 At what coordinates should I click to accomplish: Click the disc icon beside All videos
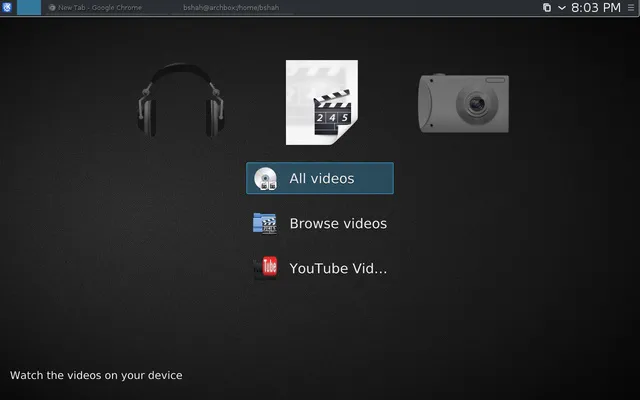(265, 178)
